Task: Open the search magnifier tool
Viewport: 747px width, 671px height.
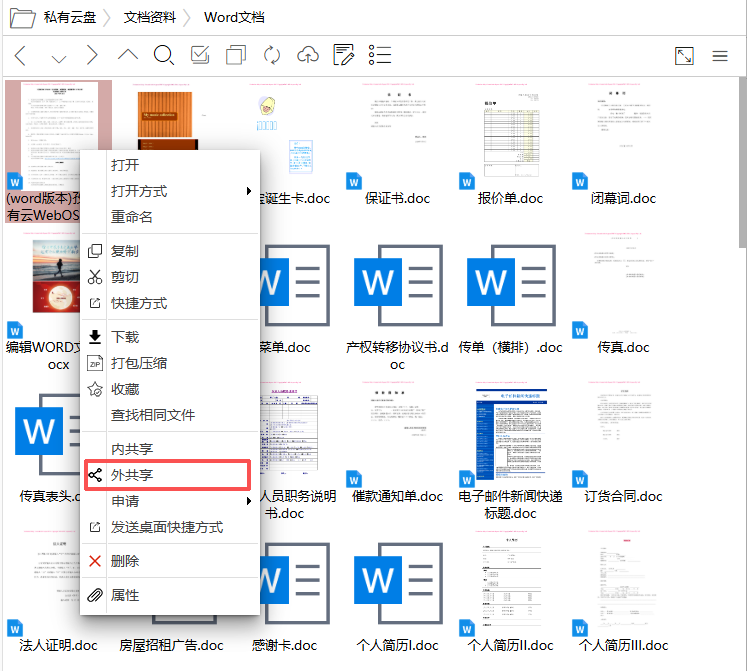Action: coord(163,55)
